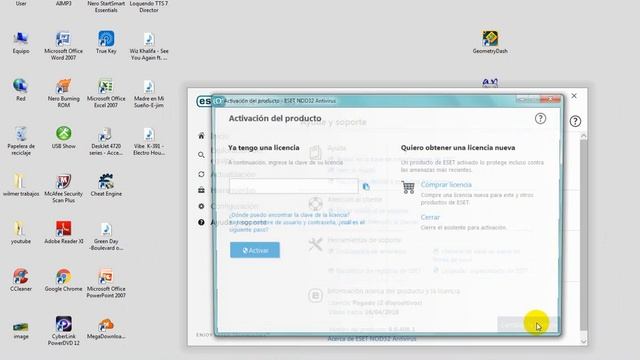The height and width of the screenshot is (360, 640).
Task: Open Acerca de ESET NOD32 Antivirus link
Action: point(372,339)
